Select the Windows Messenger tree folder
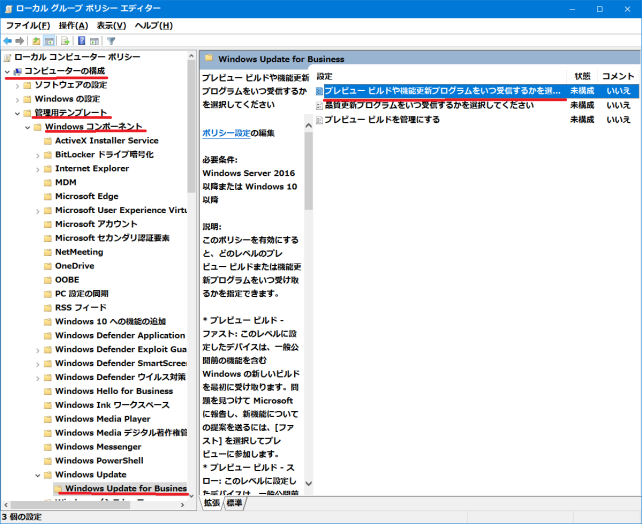Image resolution: width=642 pixels, height=524 pixels. point(98,447)
